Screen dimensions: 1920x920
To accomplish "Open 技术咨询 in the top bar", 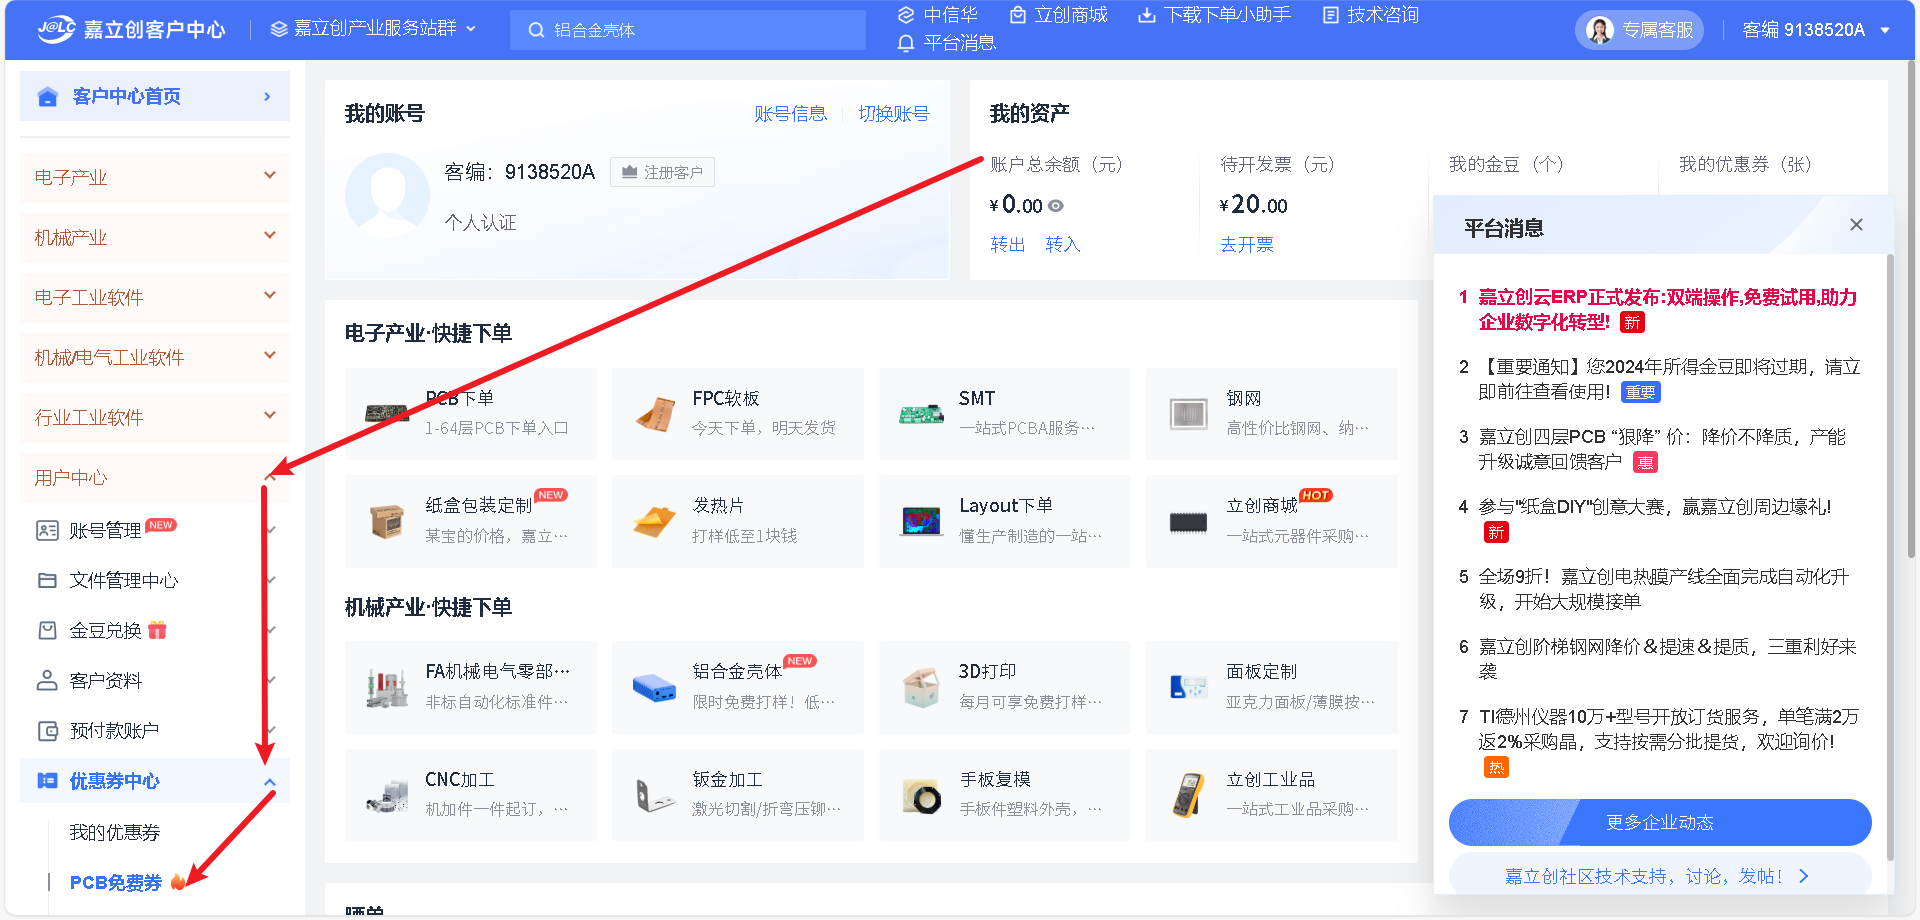I will [x=1370, y=15].
